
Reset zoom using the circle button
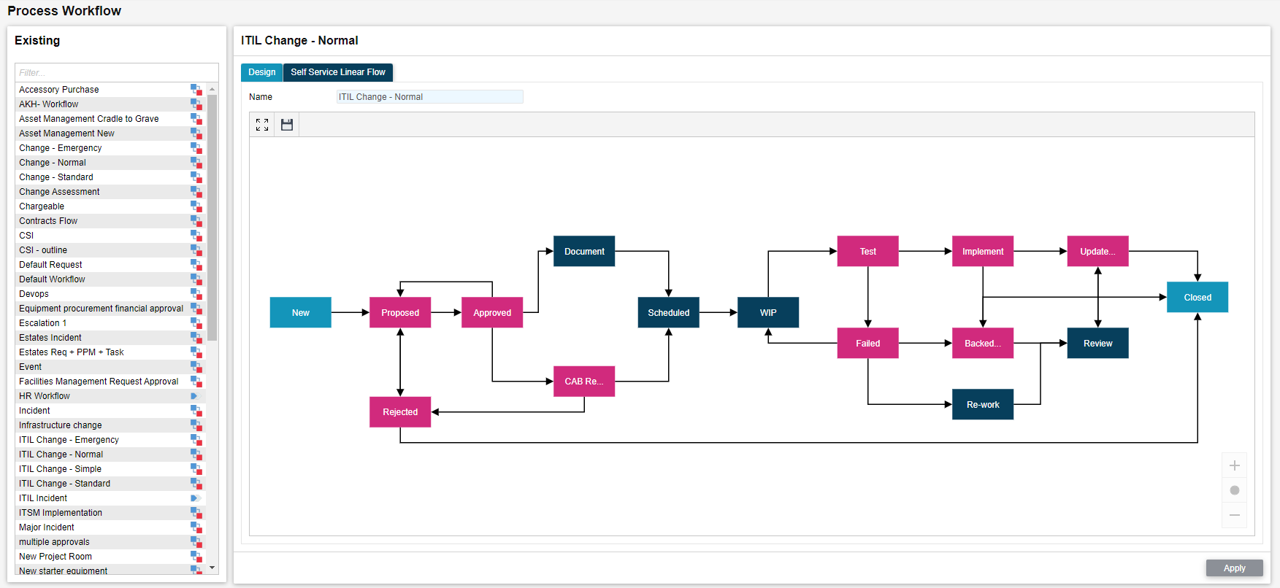[x=1234, y=490]
